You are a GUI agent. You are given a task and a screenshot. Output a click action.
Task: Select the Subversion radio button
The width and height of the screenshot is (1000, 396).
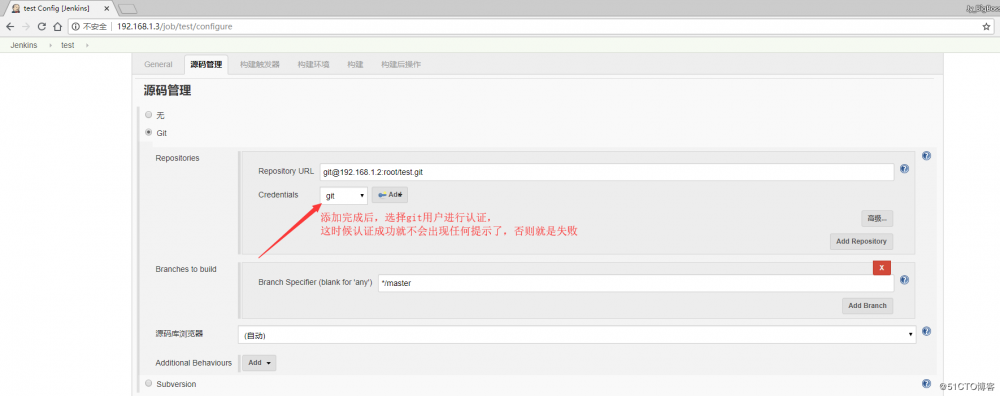click(149, 383)
